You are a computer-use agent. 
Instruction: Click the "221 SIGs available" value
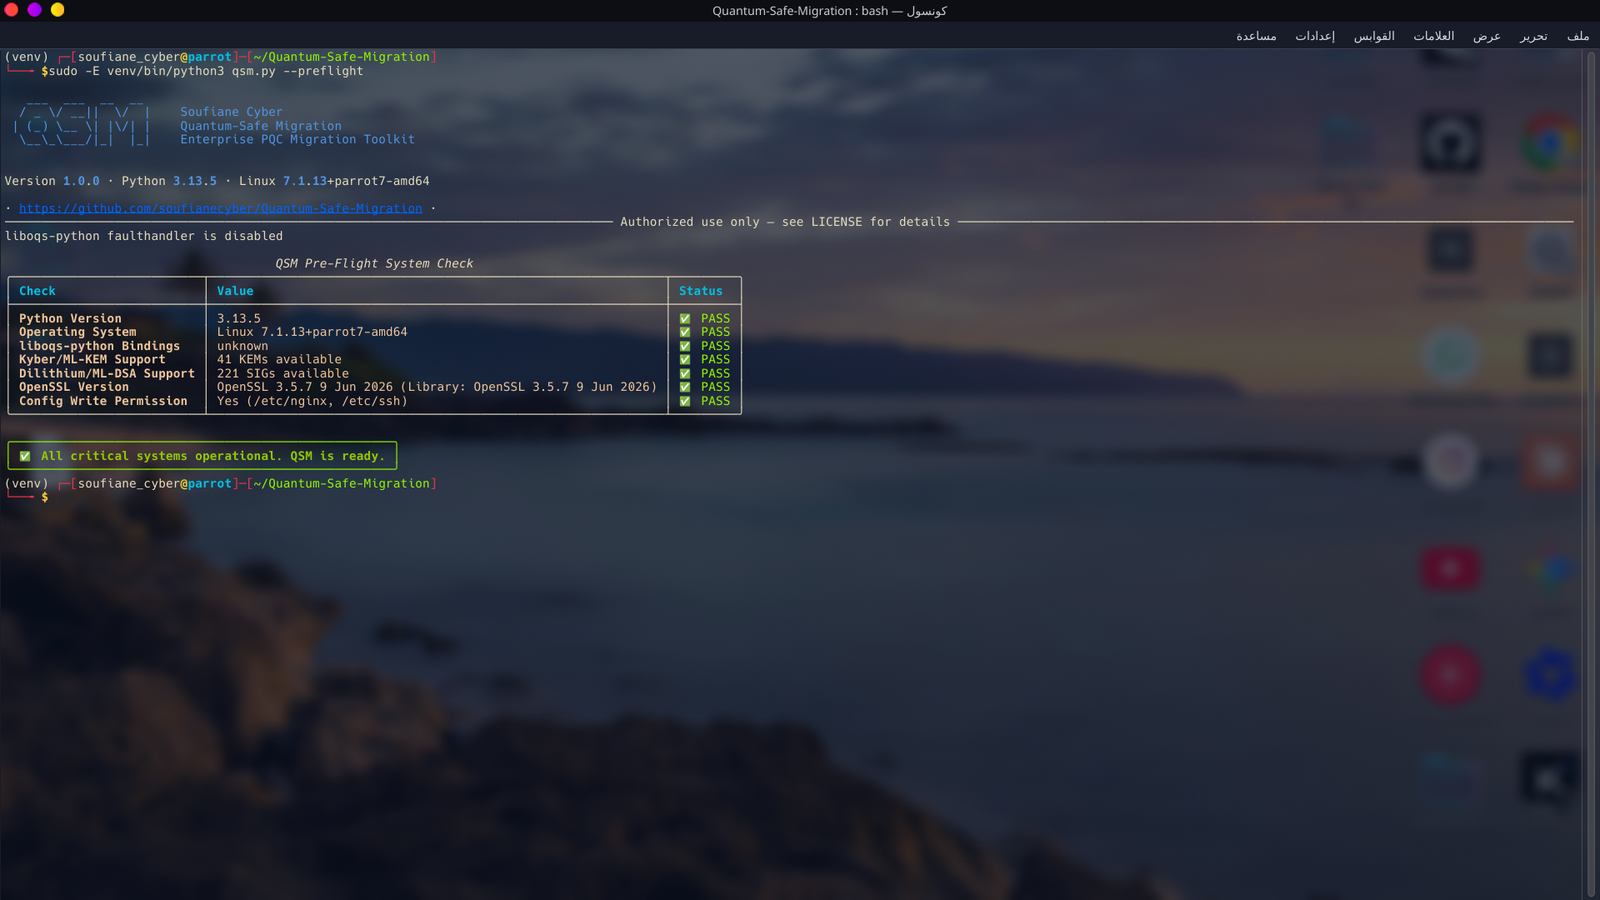[283, 374]
